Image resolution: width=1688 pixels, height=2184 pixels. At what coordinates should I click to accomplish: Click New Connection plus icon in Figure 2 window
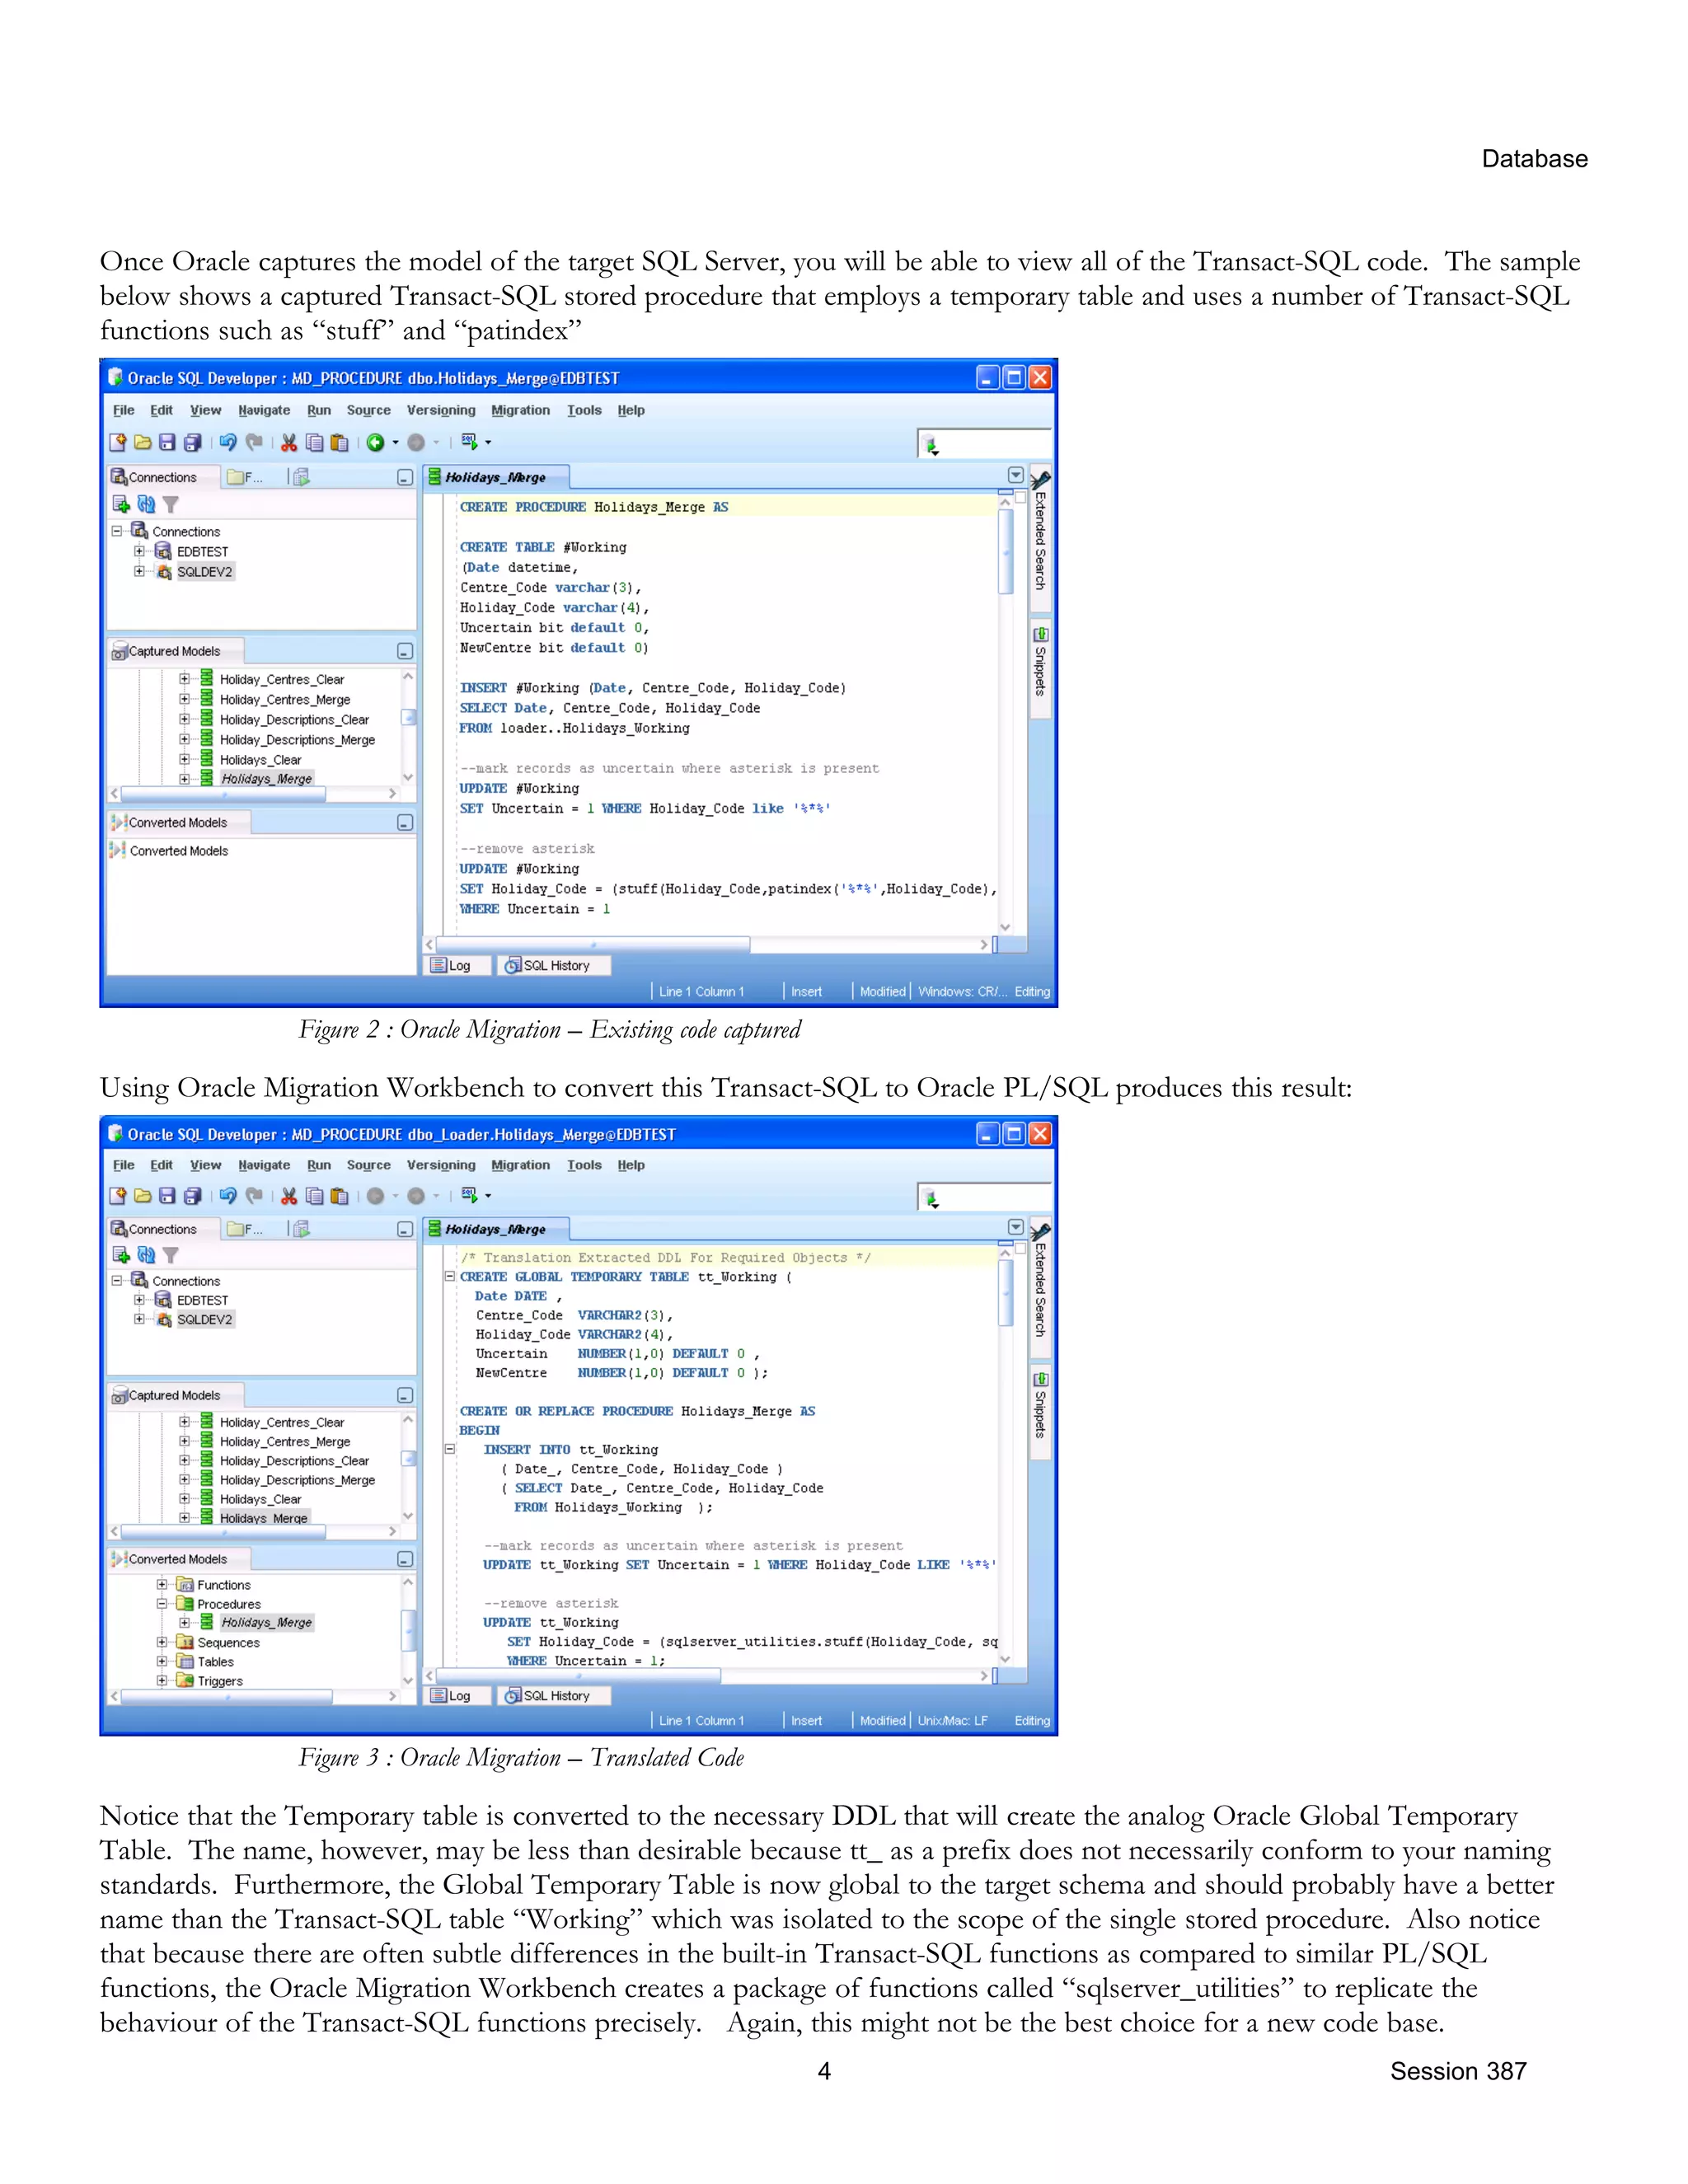(121, 504)
